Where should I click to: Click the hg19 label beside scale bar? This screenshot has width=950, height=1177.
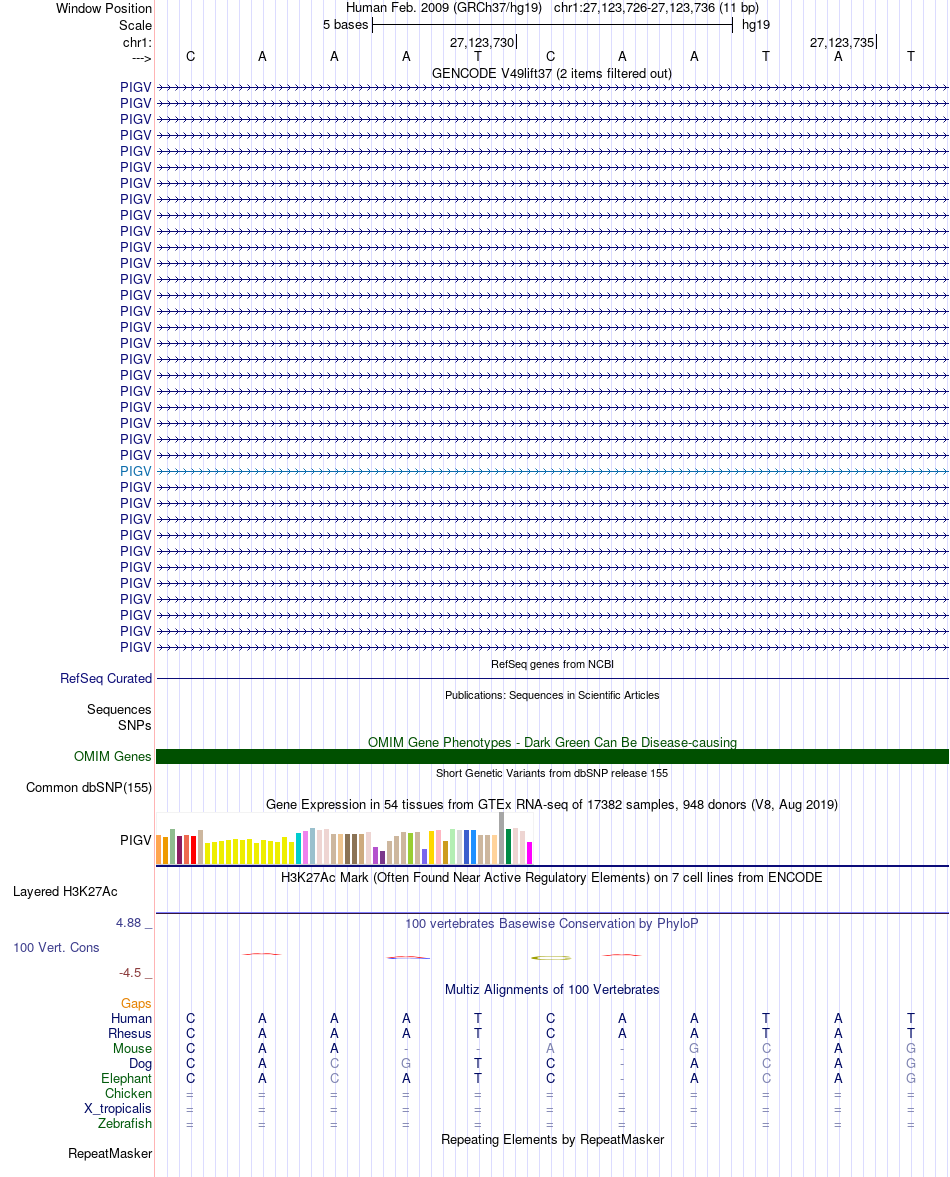pos(756,25)
